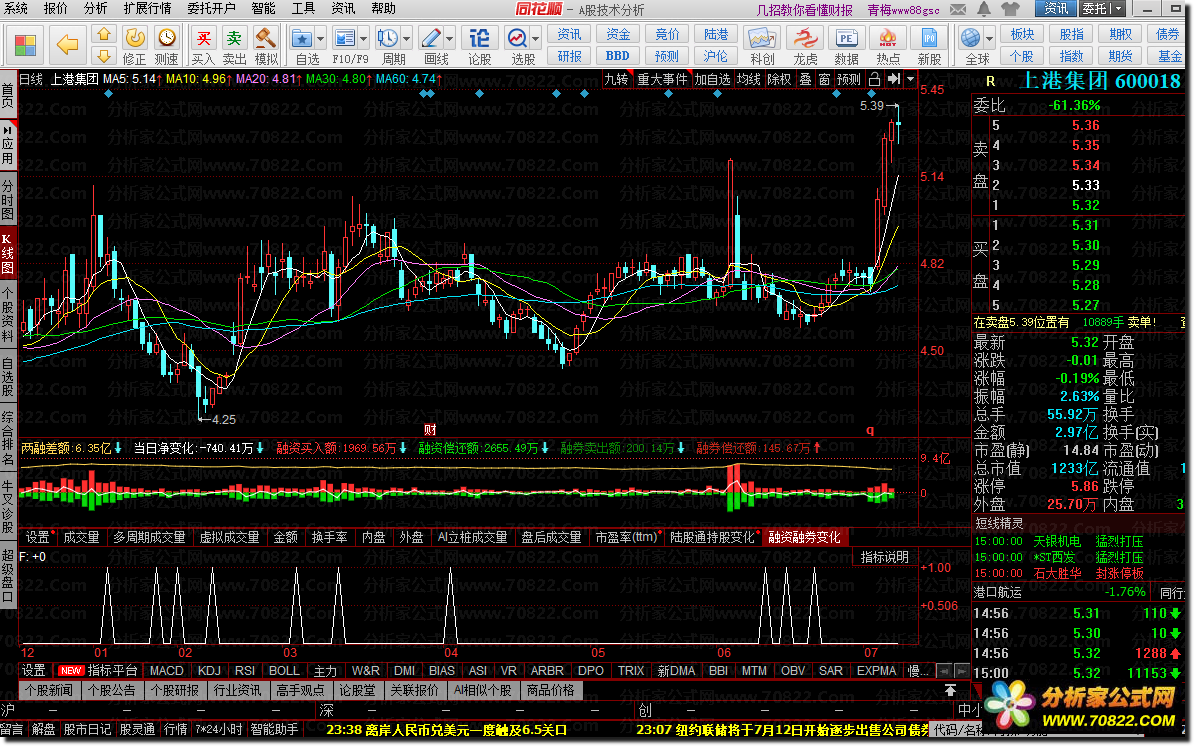Click the 加自选 button

pyautogui.click(x=712, y=80)
